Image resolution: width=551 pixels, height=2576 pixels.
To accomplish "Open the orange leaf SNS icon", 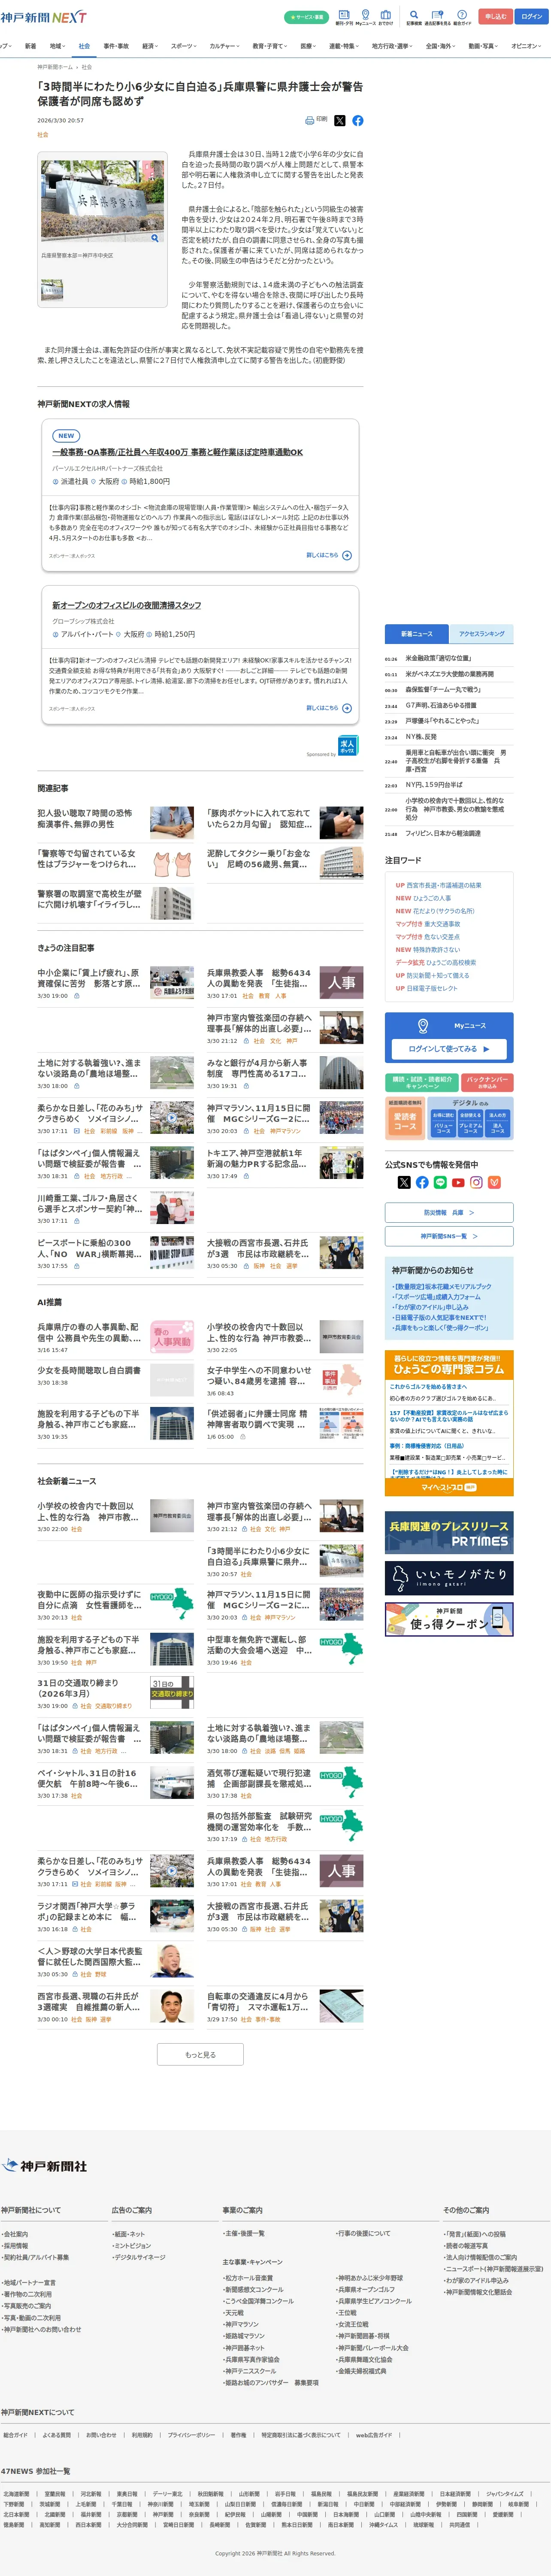I will pos(494,1182).
